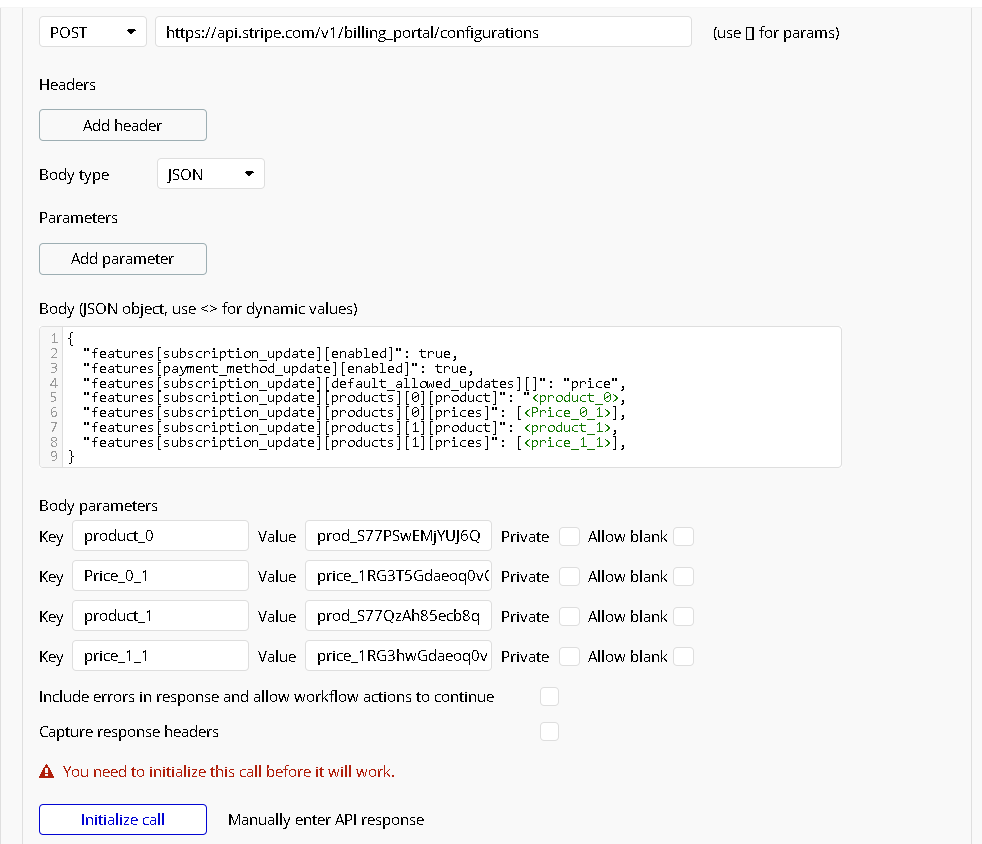This screenshot has height=844, width=982.
Task: Click Manually enter API response link
Action: point(326,820)
